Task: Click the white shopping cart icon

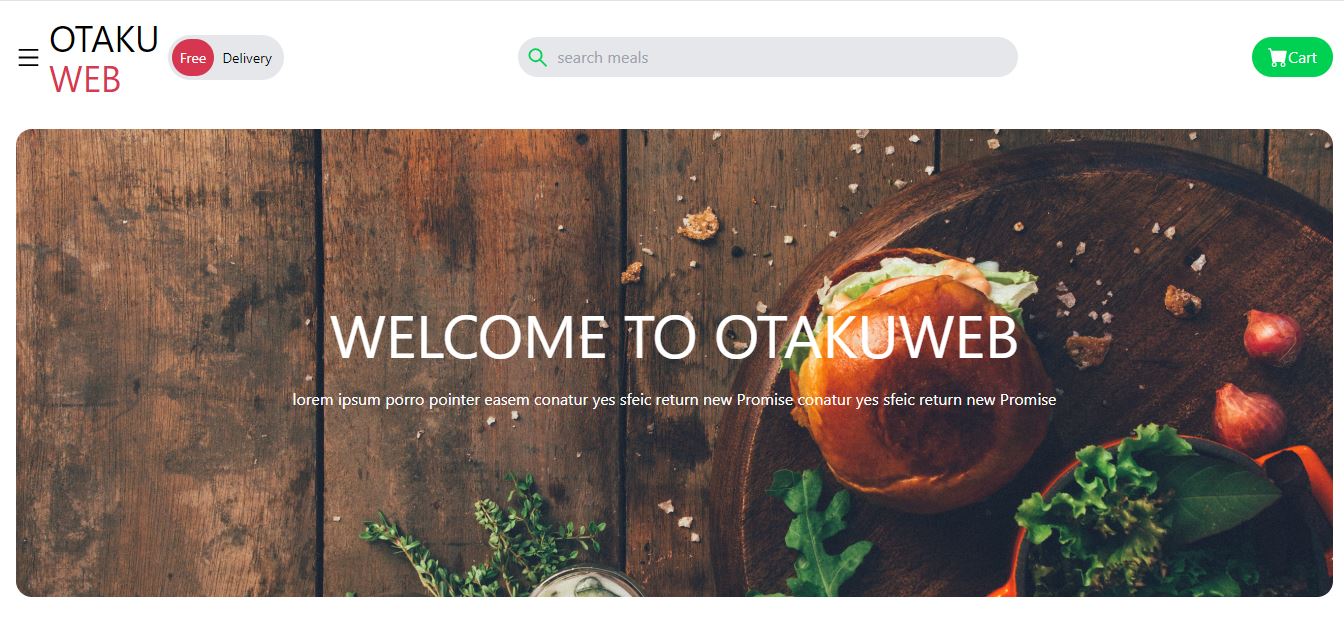Action: tap(1277, 58)
